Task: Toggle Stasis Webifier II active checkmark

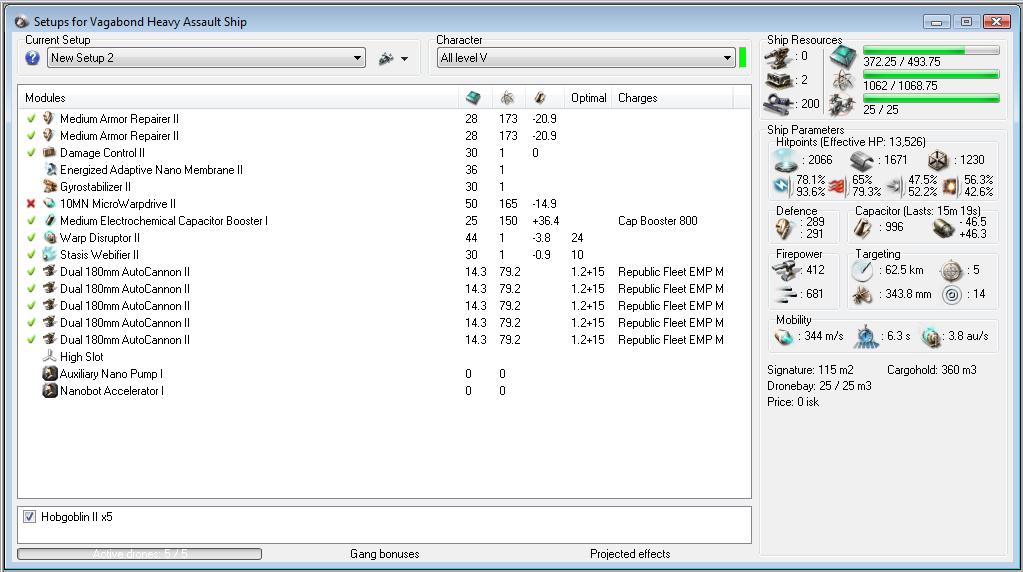Action: coord(31,254)
